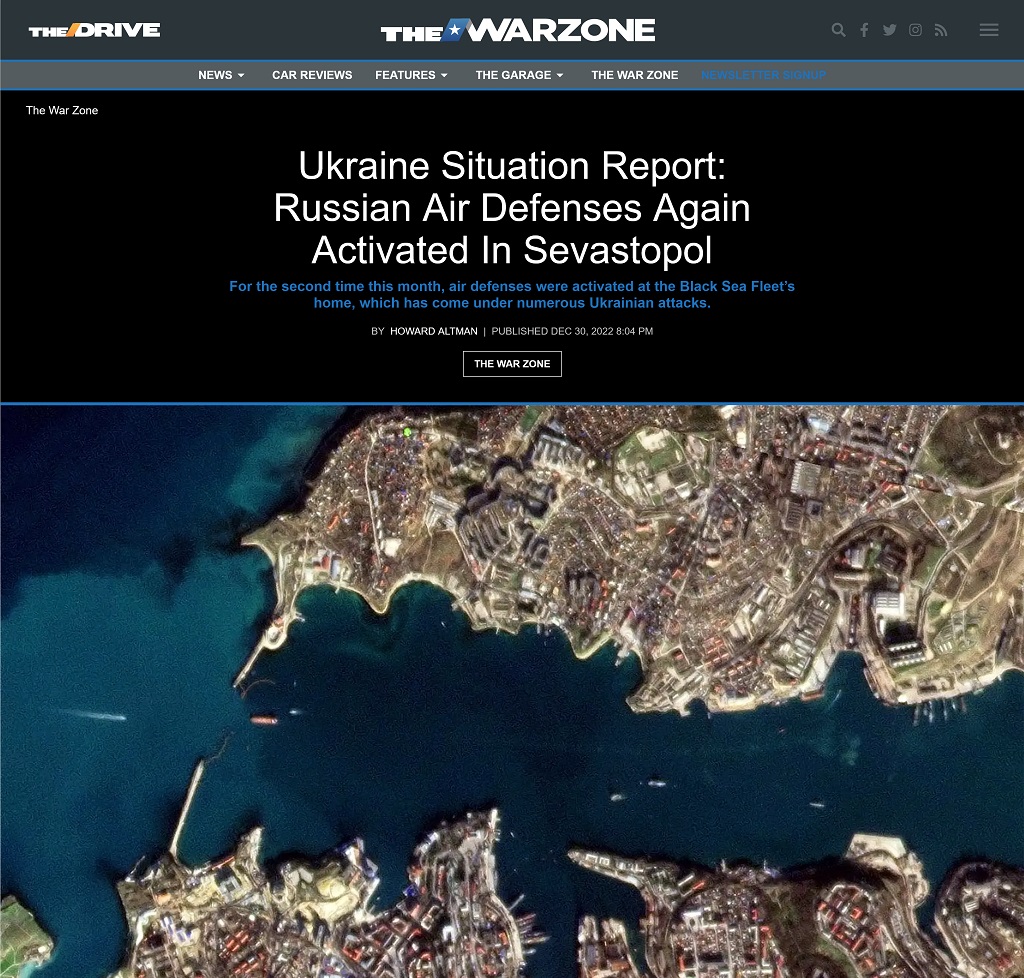1024x978 pixels.
Task: Open The War Zone nav item
Action: (635, 75)
